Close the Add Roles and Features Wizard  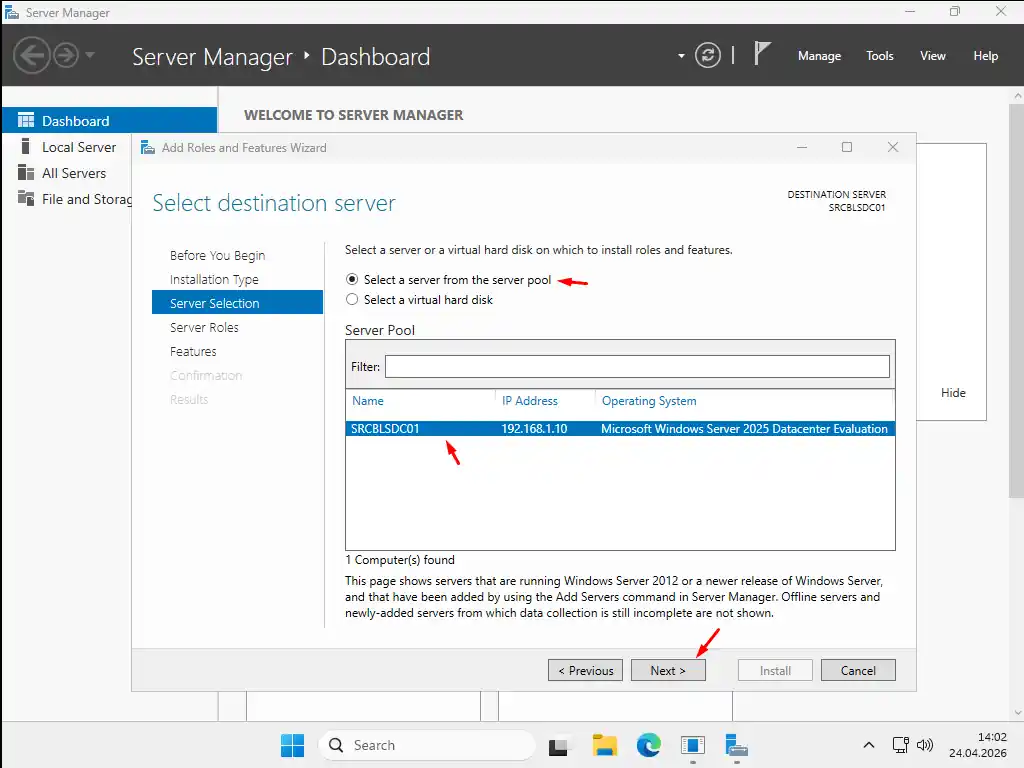pyautogui.click(x=893, y=148)
